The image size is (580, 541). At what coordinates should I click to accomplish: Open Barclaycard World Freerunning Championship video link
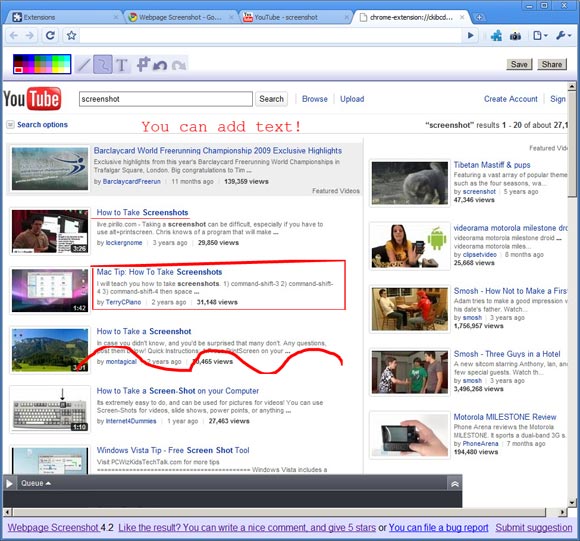(x=218, y=151)
